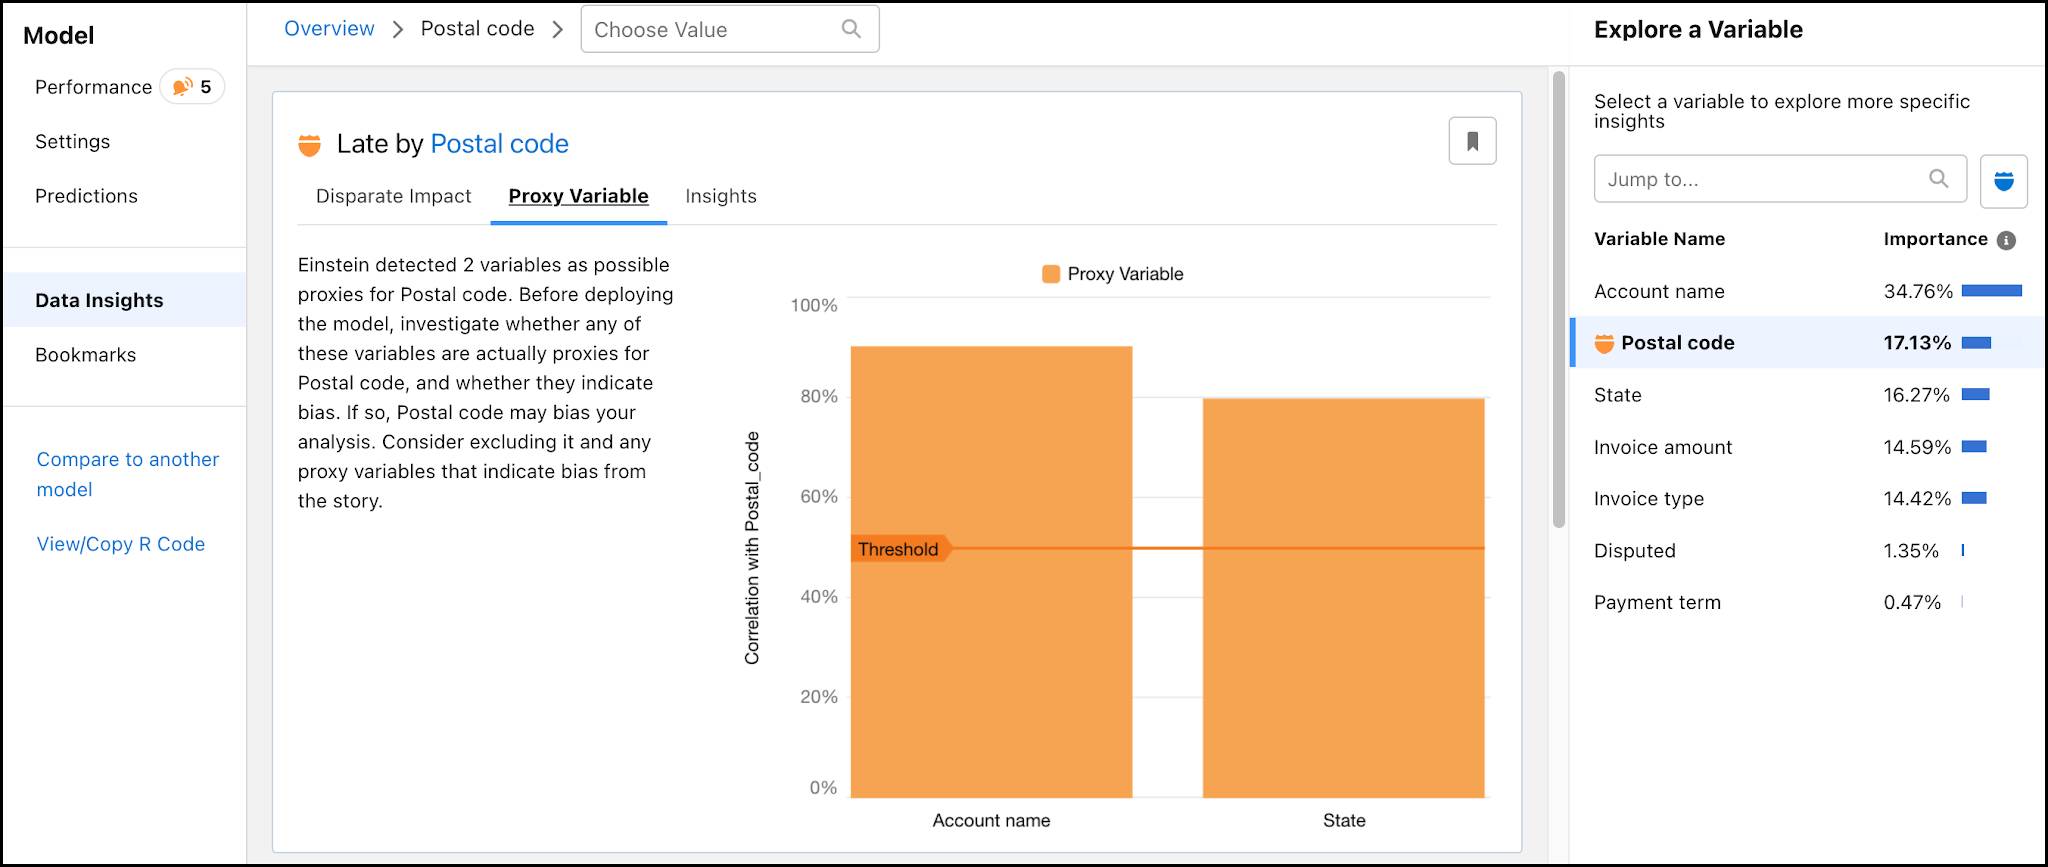Click the State importance bar
The image size is (2048, 867).
point(1976,395)
